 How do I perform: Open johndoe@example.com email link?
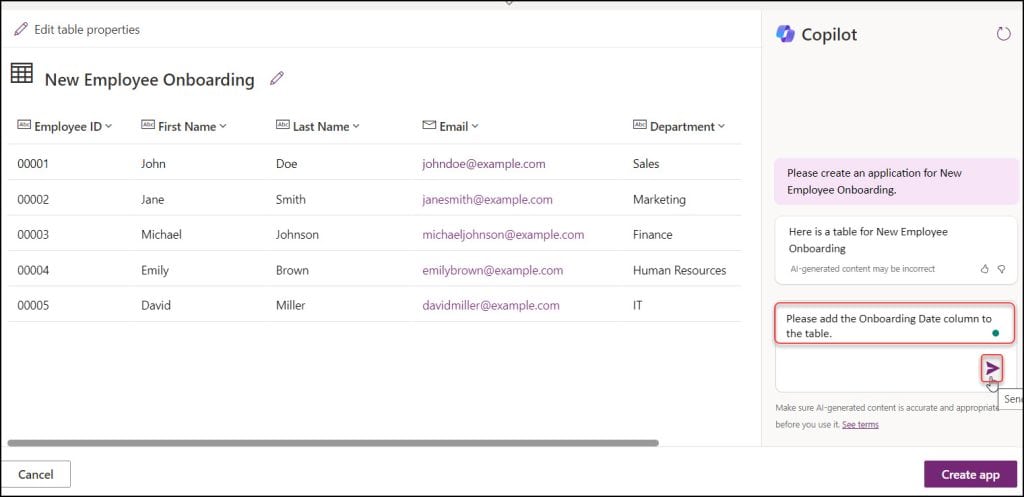click(484, 164)
